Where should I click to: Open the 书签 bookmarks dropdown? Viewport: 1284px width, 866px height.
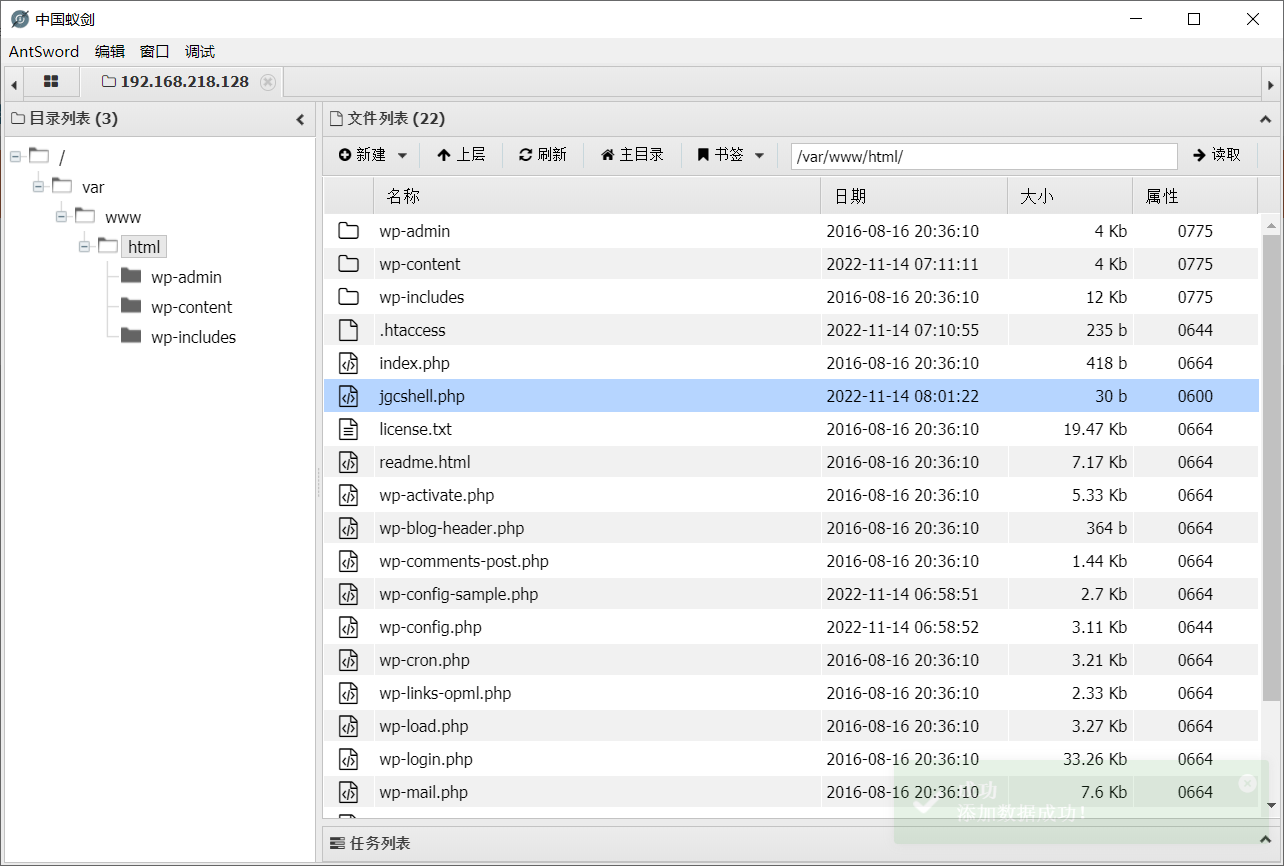click(x=731, y=155)
